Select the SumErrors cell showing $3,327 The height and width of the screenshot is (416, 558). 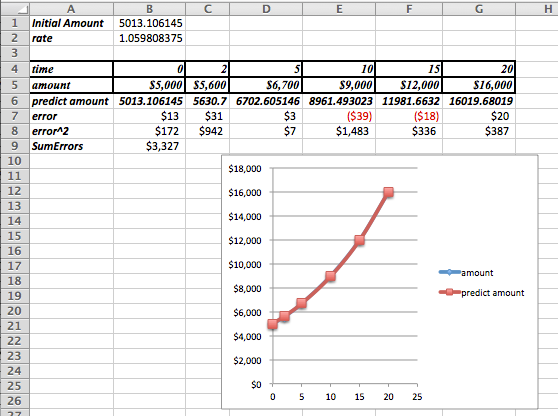coord(149,146)
